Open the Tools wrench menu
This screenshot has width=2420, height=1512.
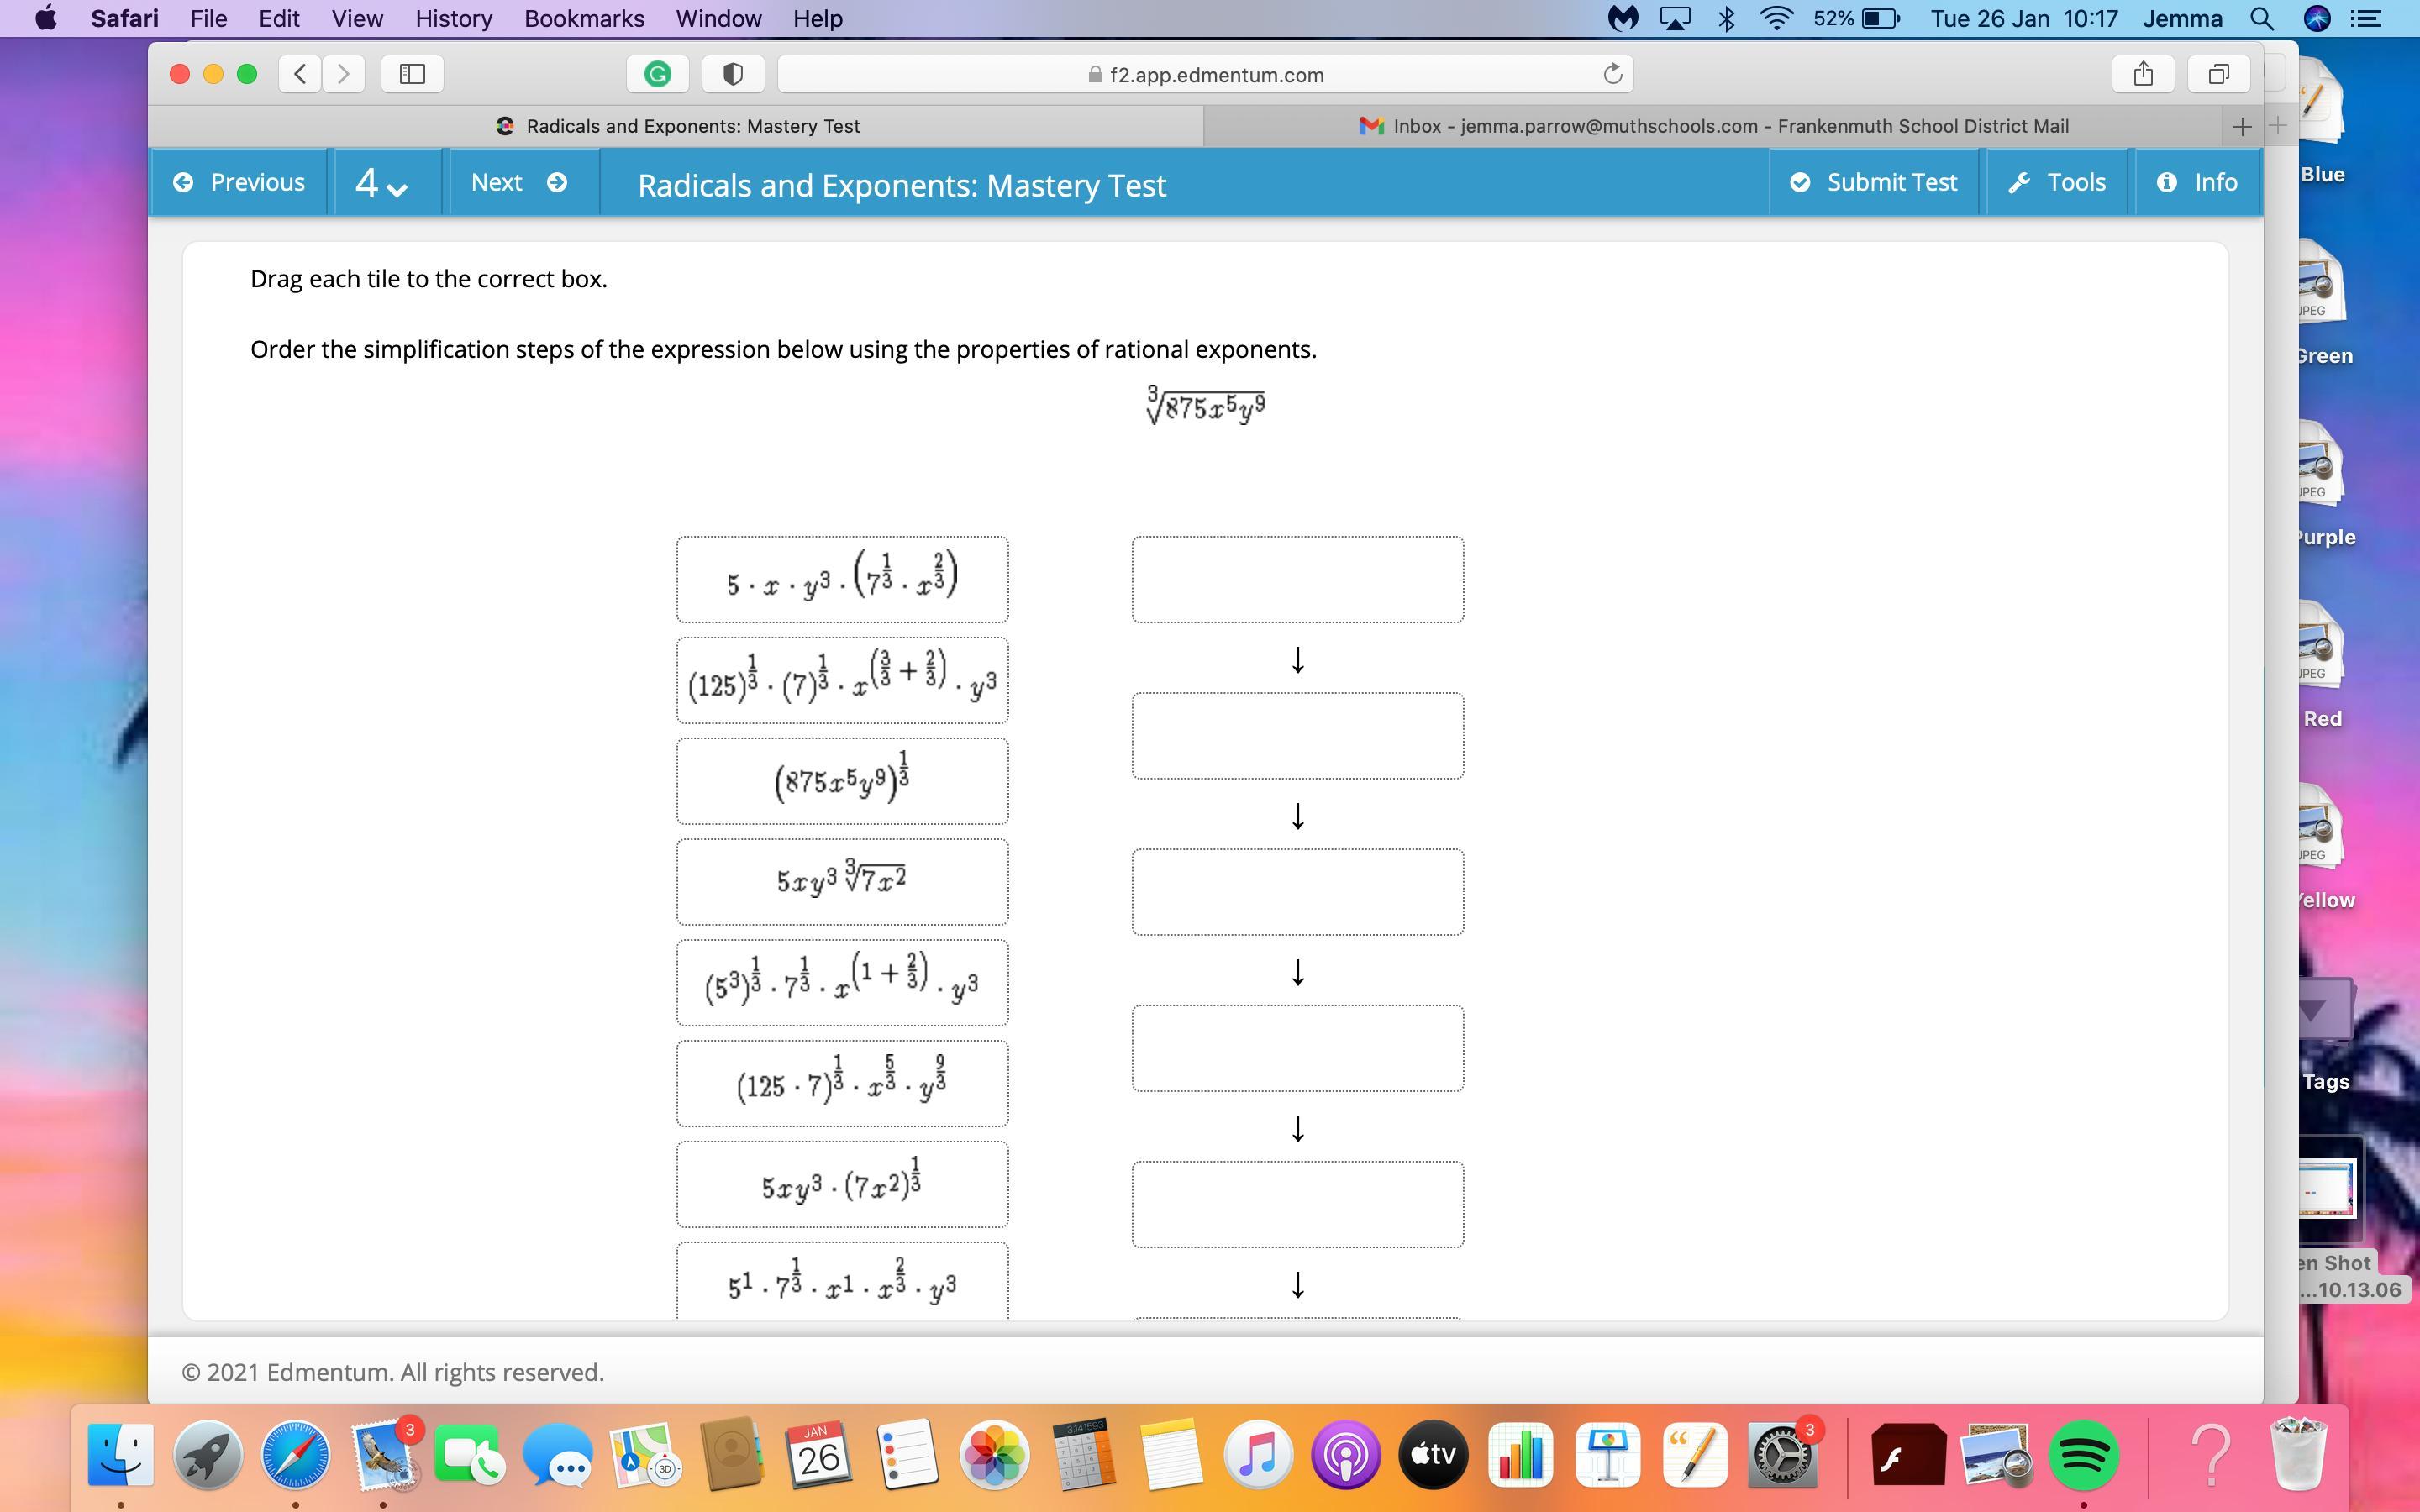click(x=2057, y=182)
